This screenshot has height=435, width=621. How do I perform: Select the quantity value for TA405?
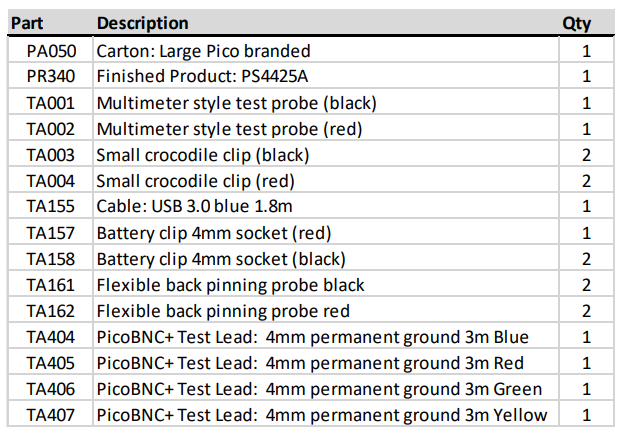click(586, 363)
